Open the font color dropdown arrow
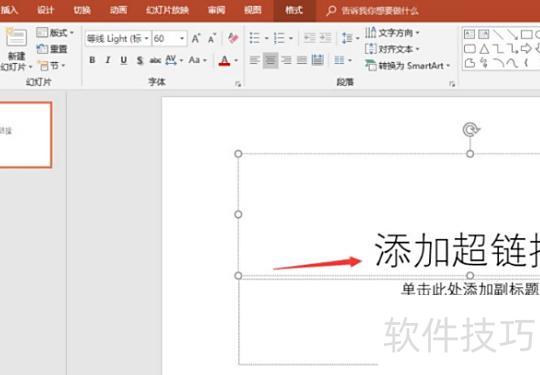540x375 pixels. (236, 61)
